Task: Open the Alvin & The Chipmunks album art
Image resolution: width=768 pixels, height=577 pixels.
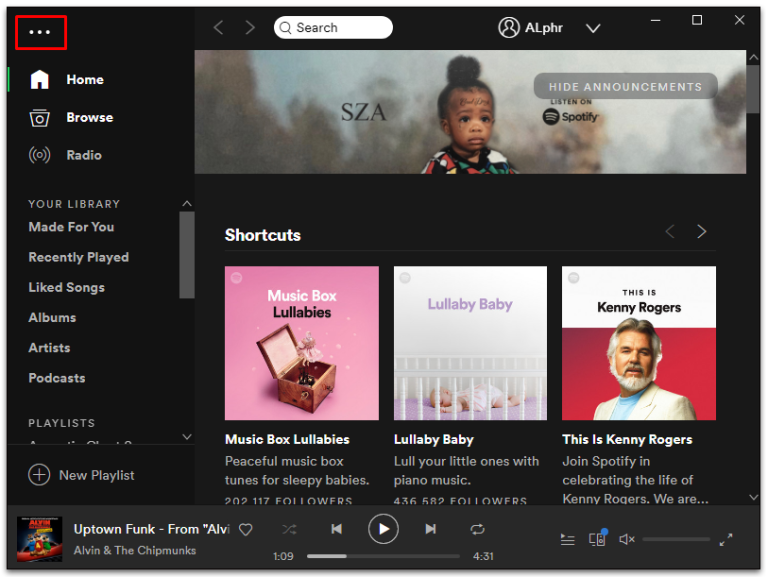Action: [x=39, y=538]
